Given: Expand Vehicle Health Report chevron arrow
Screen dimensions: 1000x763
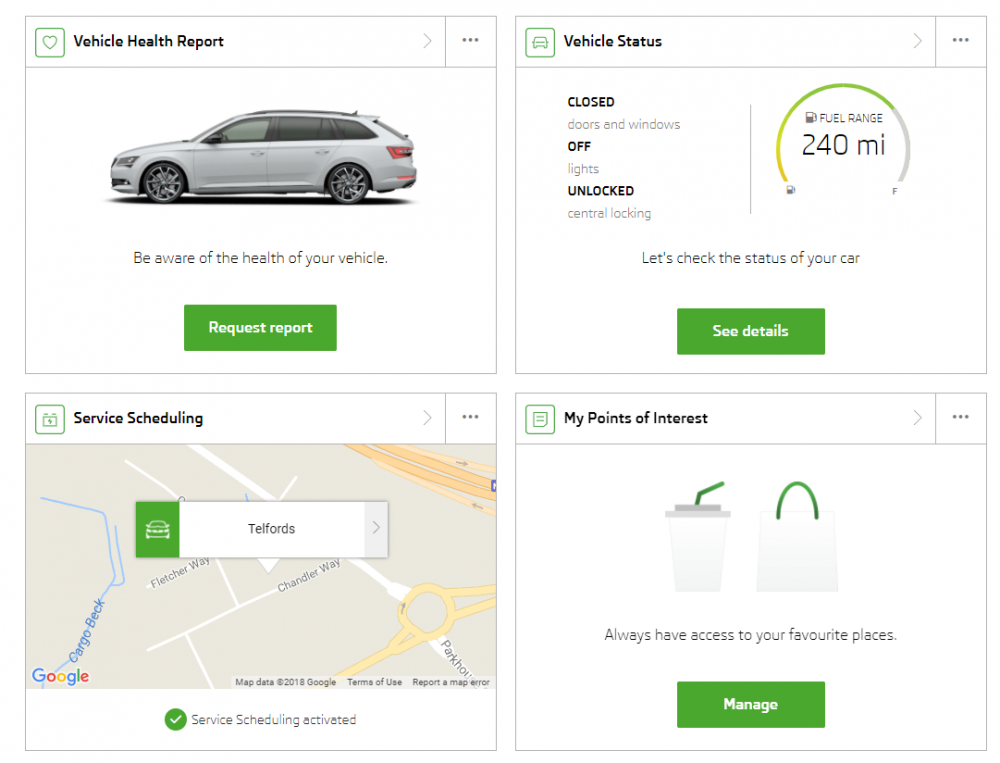Looking at the screenshot, I should point(427,41).
